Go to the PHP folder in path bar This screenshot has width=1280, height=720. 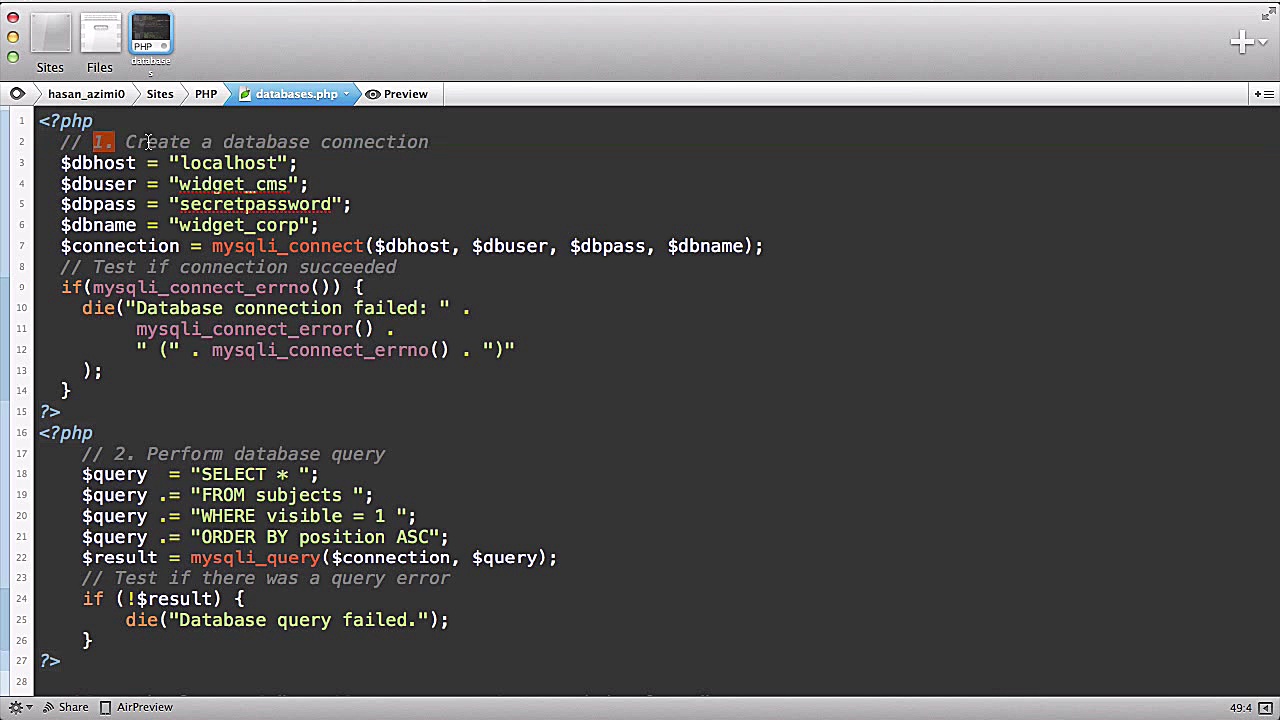click(206, 94)
